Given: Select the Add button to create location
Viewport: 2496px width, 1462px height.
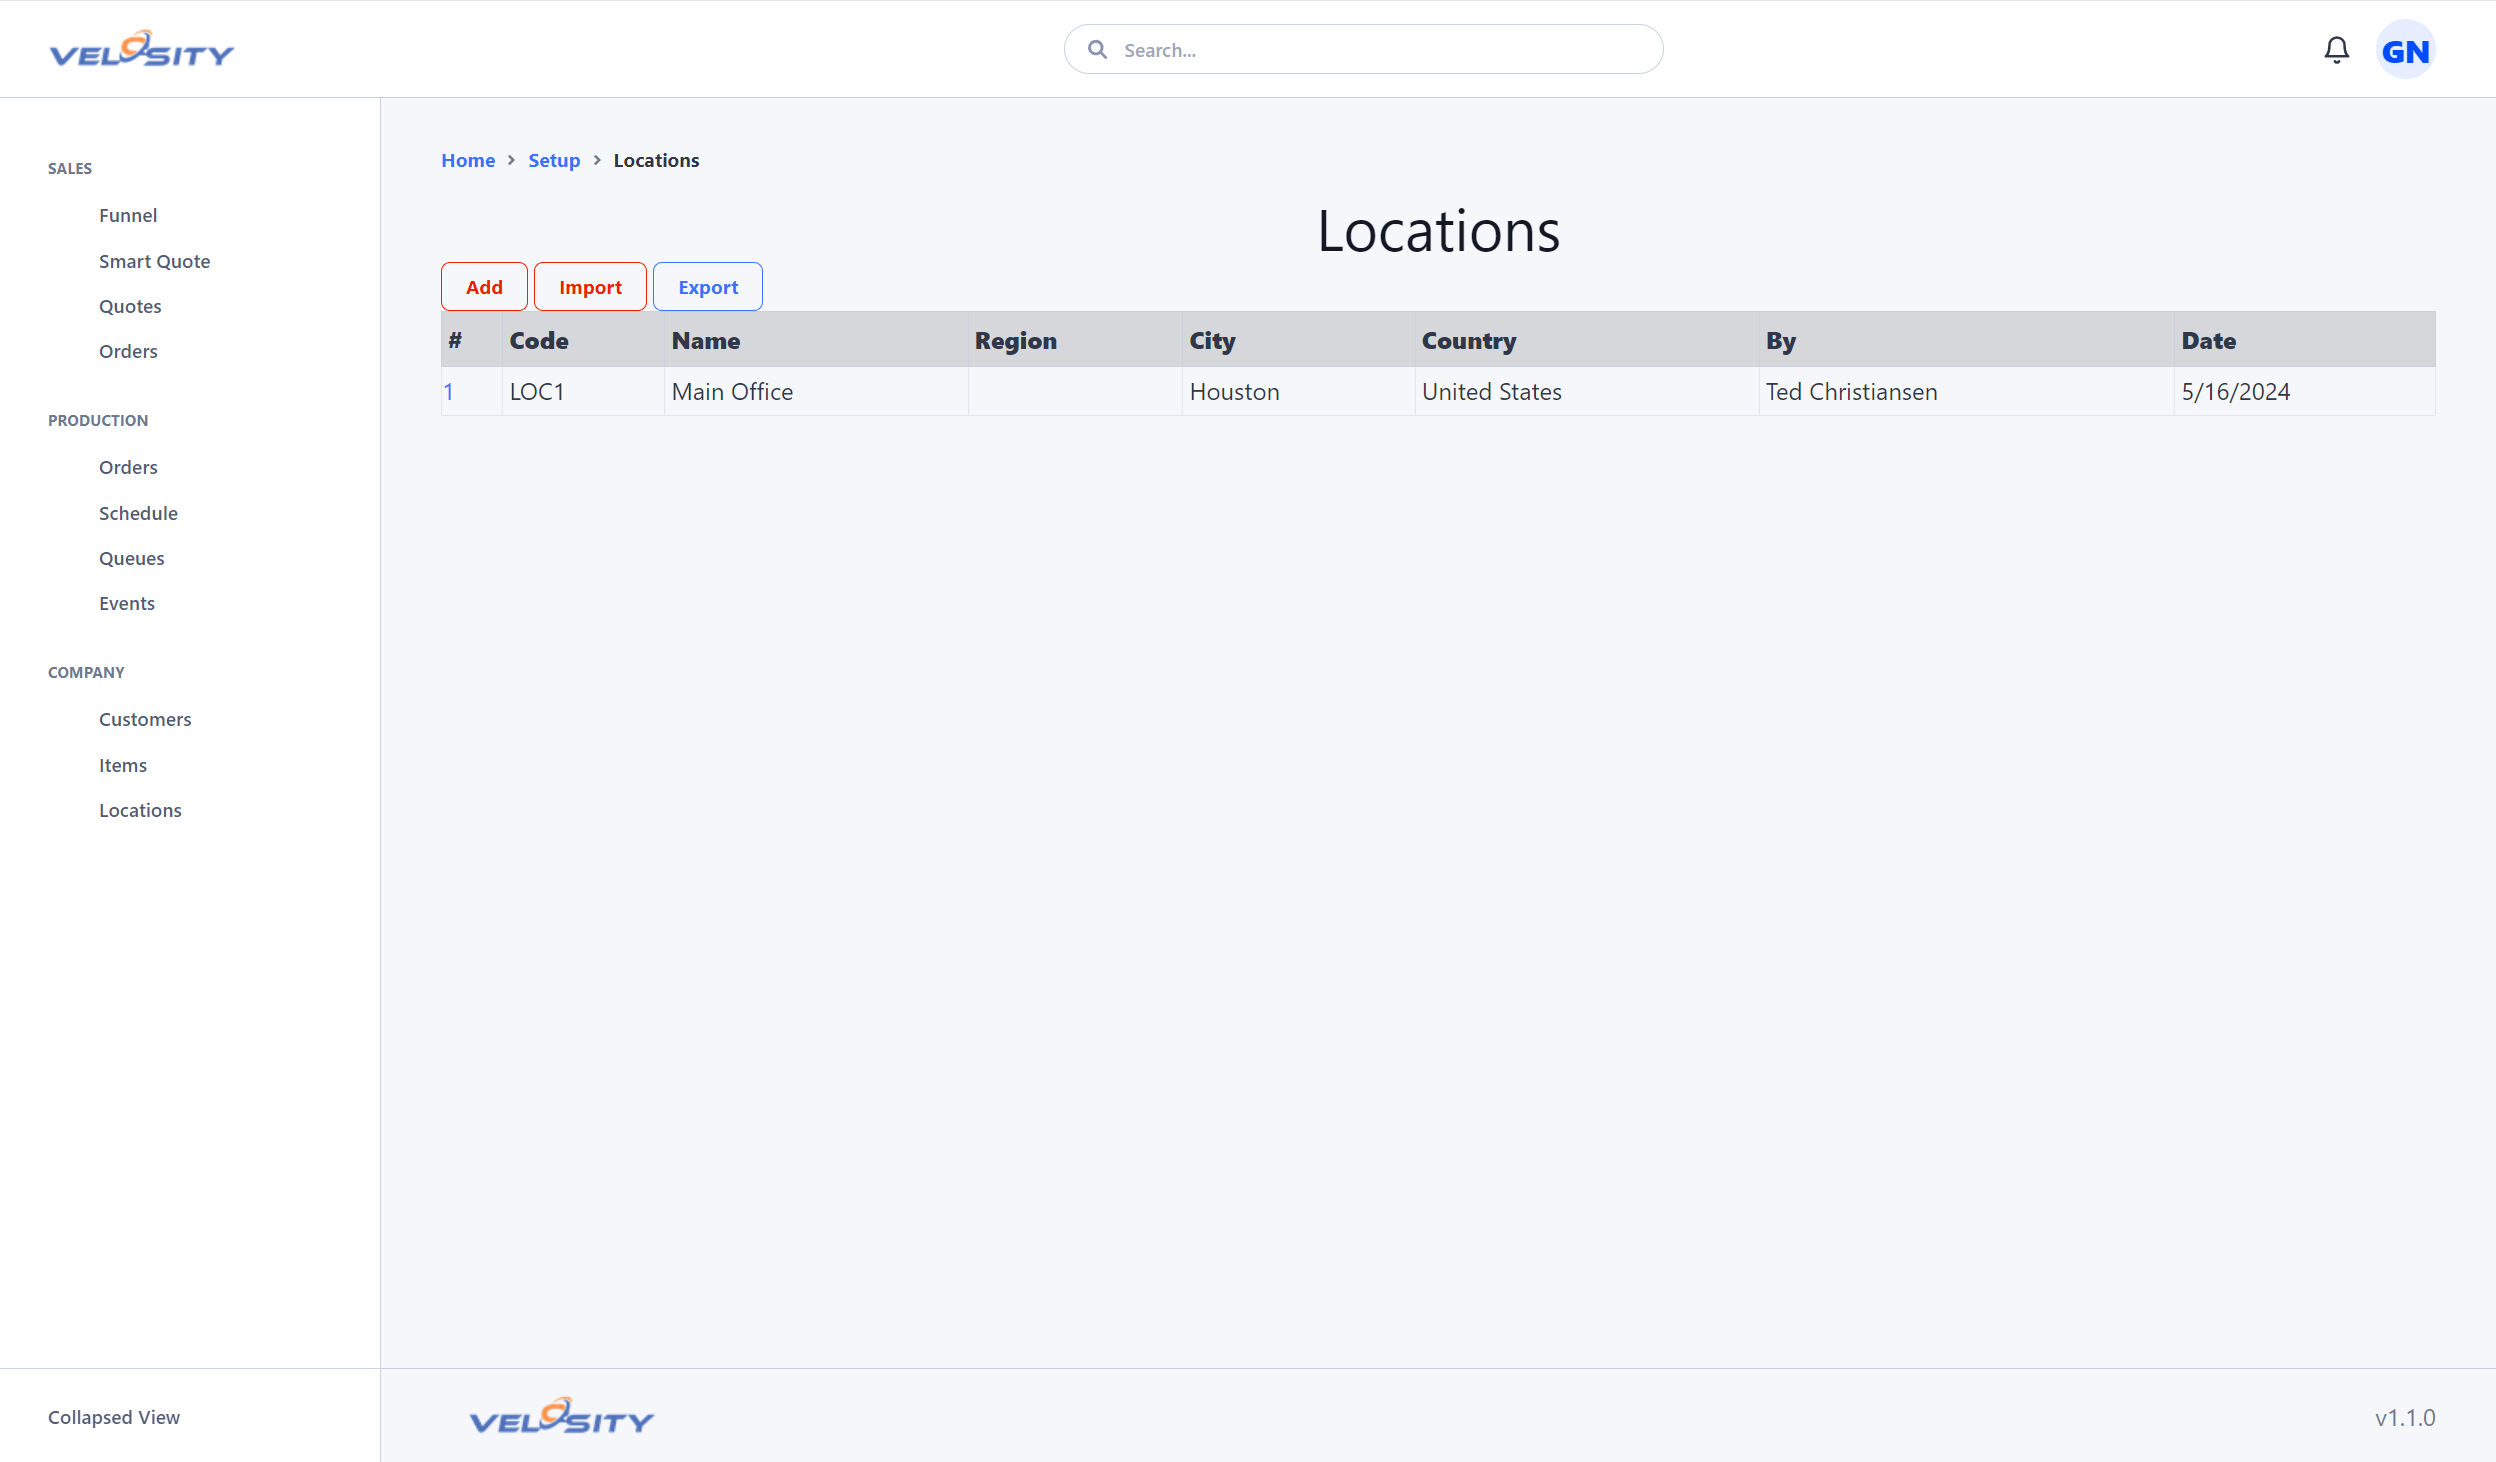Looking at the screenshot, I should click(484, 285).
